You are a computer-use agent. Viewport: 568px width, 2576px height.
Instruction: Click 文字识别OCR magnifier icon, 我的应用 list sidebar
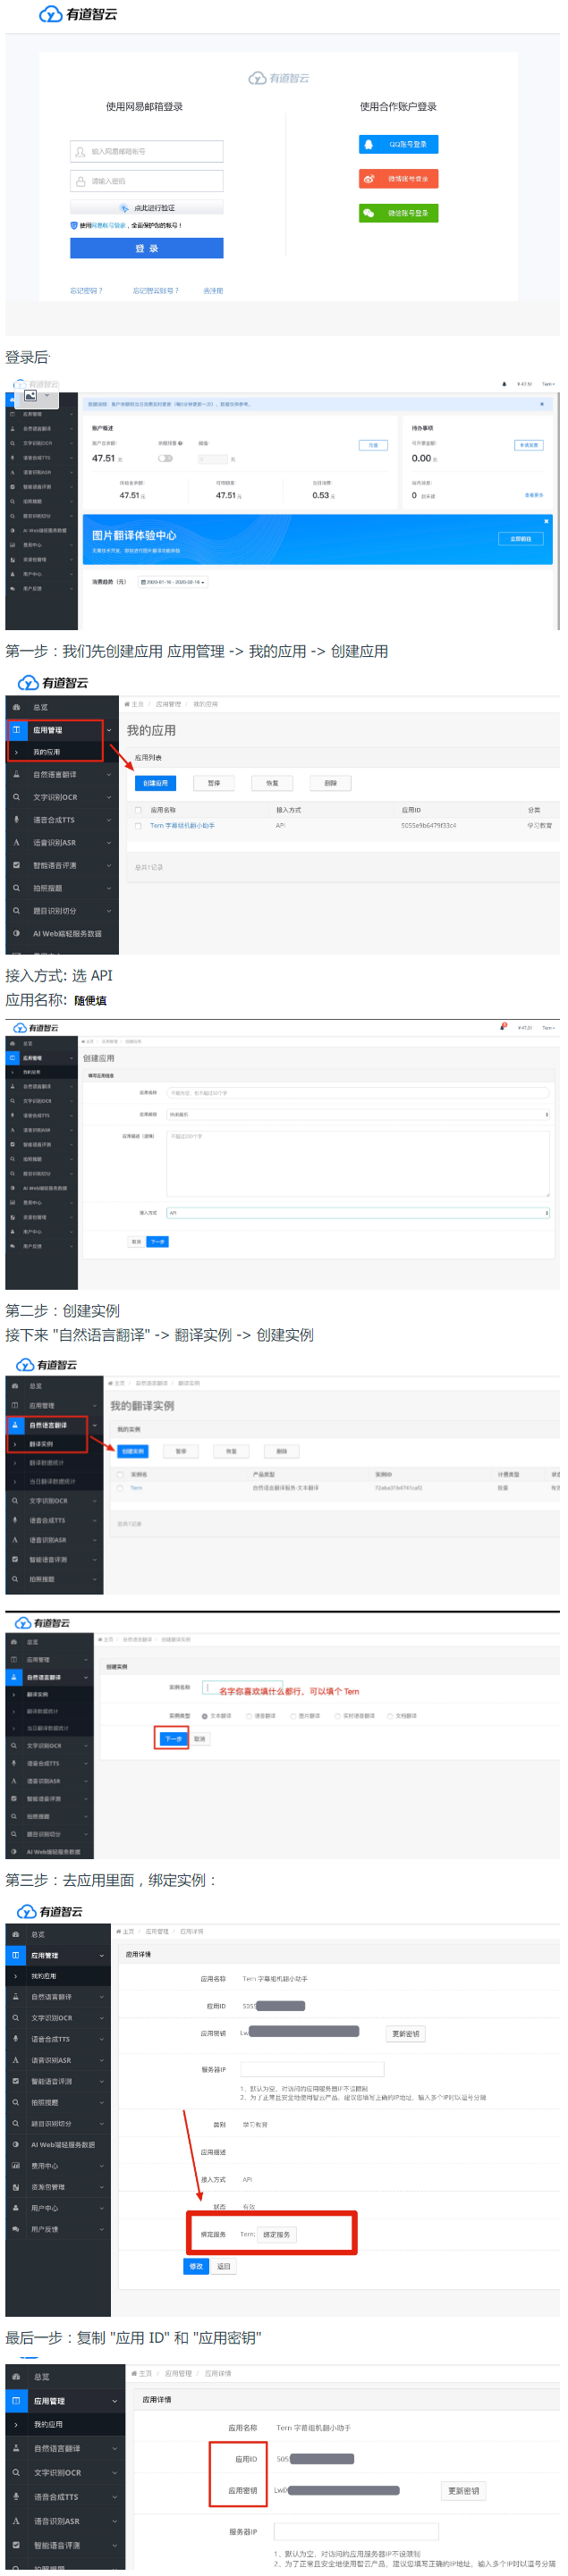pyautogui.click(x=16, y=797)
